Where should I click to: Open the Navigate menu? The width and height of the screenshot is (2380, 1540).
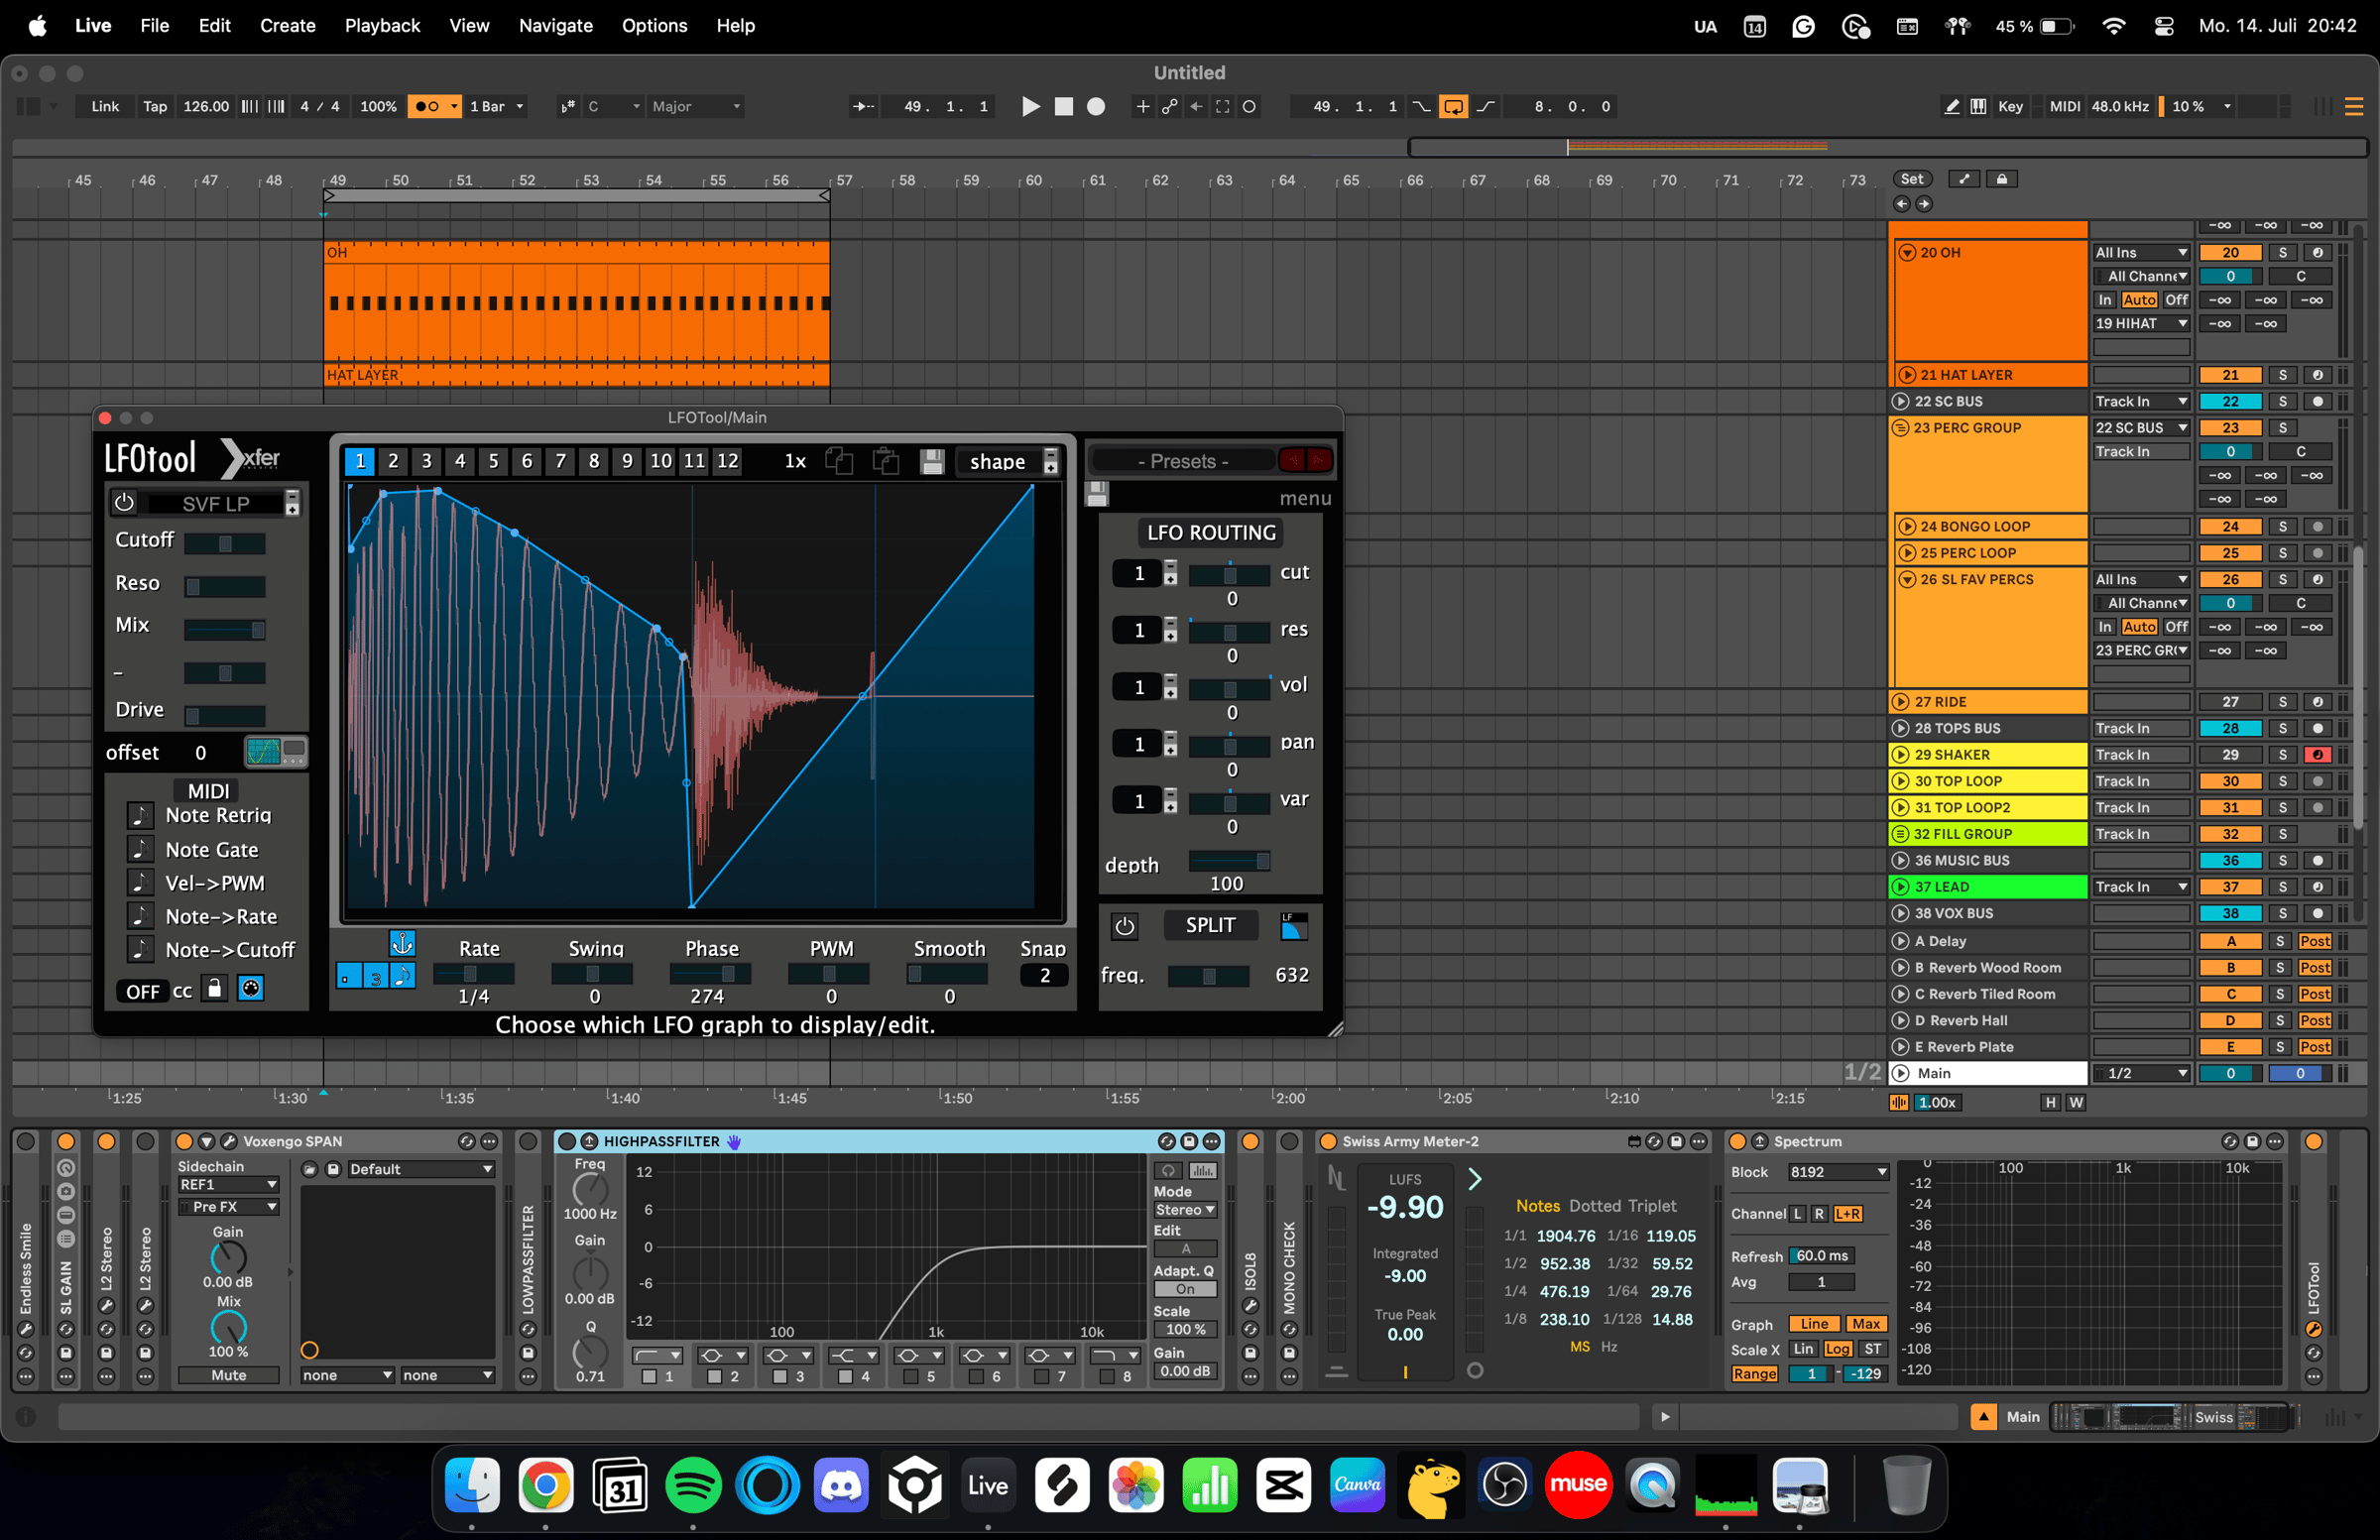555,26
